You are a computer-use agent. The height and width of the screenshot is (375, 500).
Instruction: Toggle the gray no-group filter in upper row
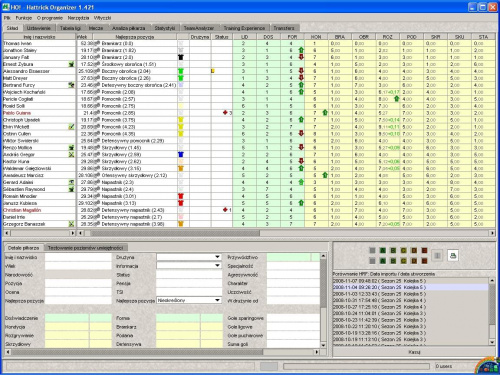[x=372, y=250]
